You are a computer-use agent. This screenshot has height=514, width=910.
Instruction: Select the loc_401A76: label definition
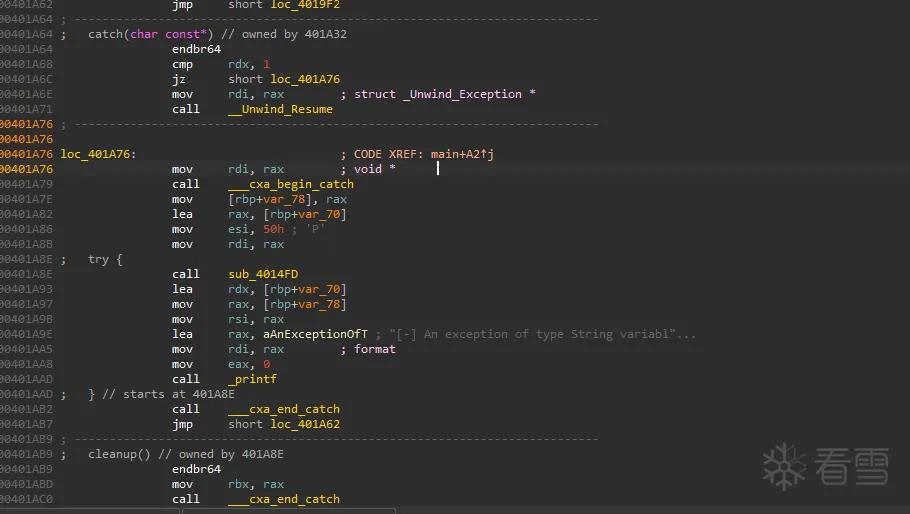tap(98, 154)
